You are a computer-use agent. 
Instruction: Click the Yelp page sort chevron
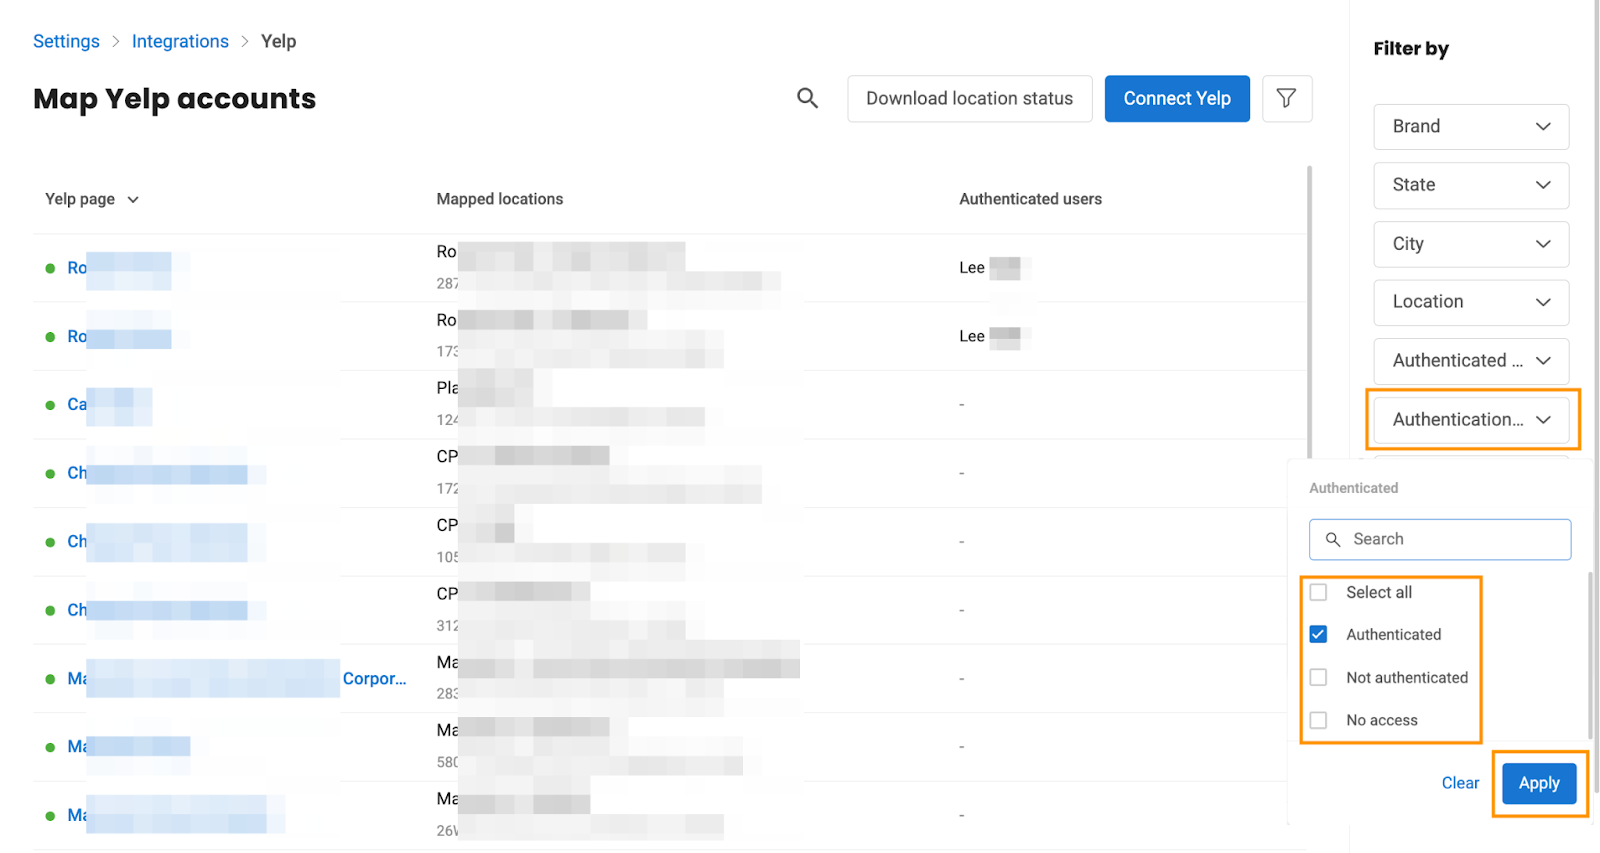tap(133, 200)
